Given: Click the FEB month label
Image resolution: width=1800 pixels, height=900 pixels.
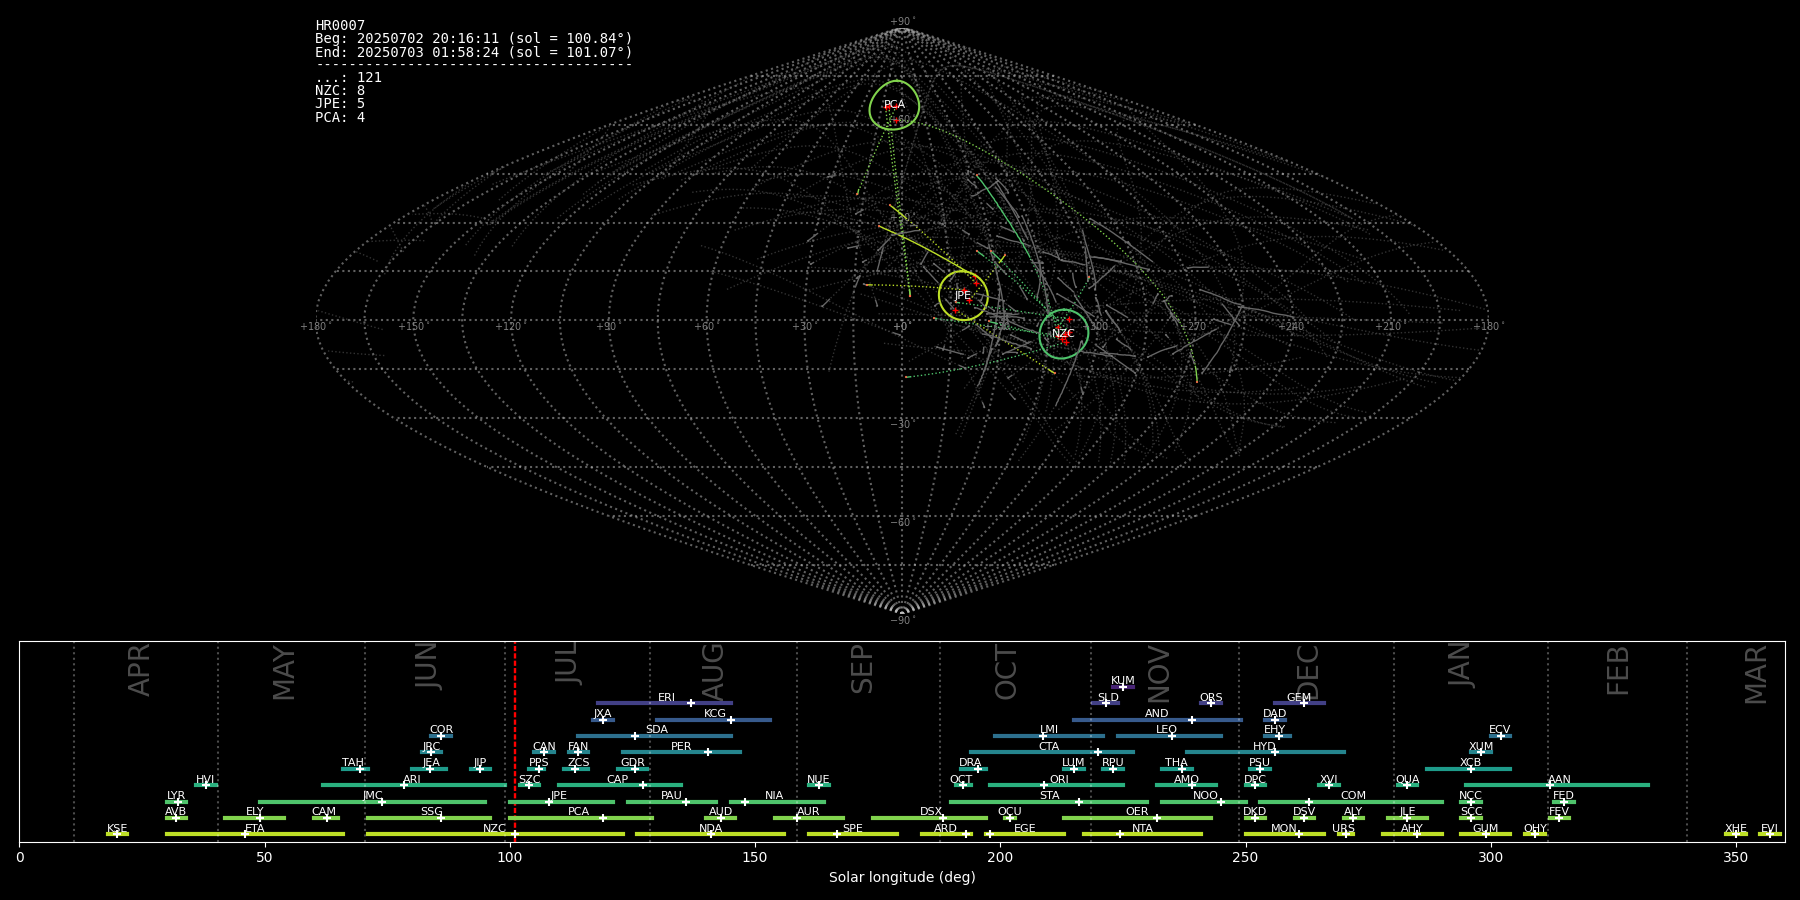Looking at the screenshot, I should click(1617, 670).
